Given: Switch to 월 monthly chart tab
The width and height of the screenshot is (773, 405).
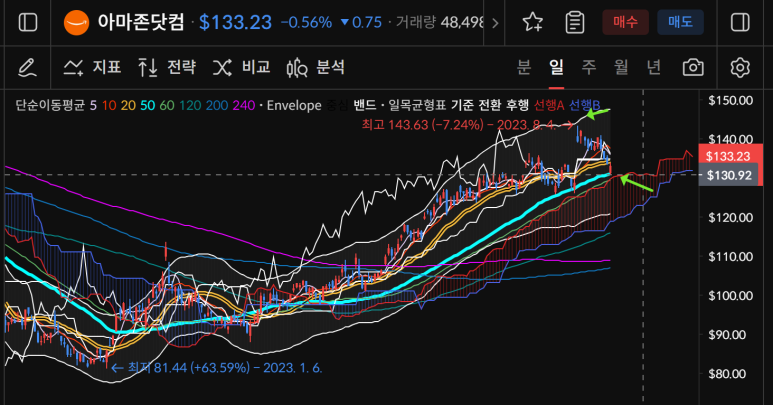Looking at the screenshot, I should [x=621, y=67].
